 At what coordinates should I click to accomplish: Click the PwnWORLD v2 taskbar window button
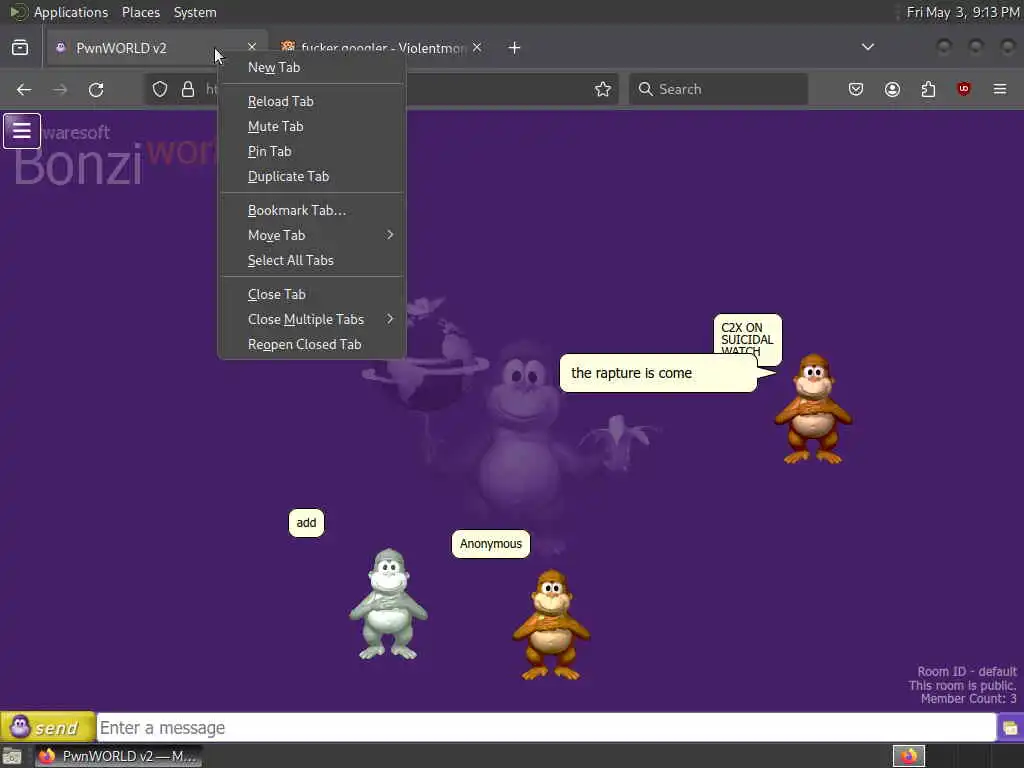118,756
